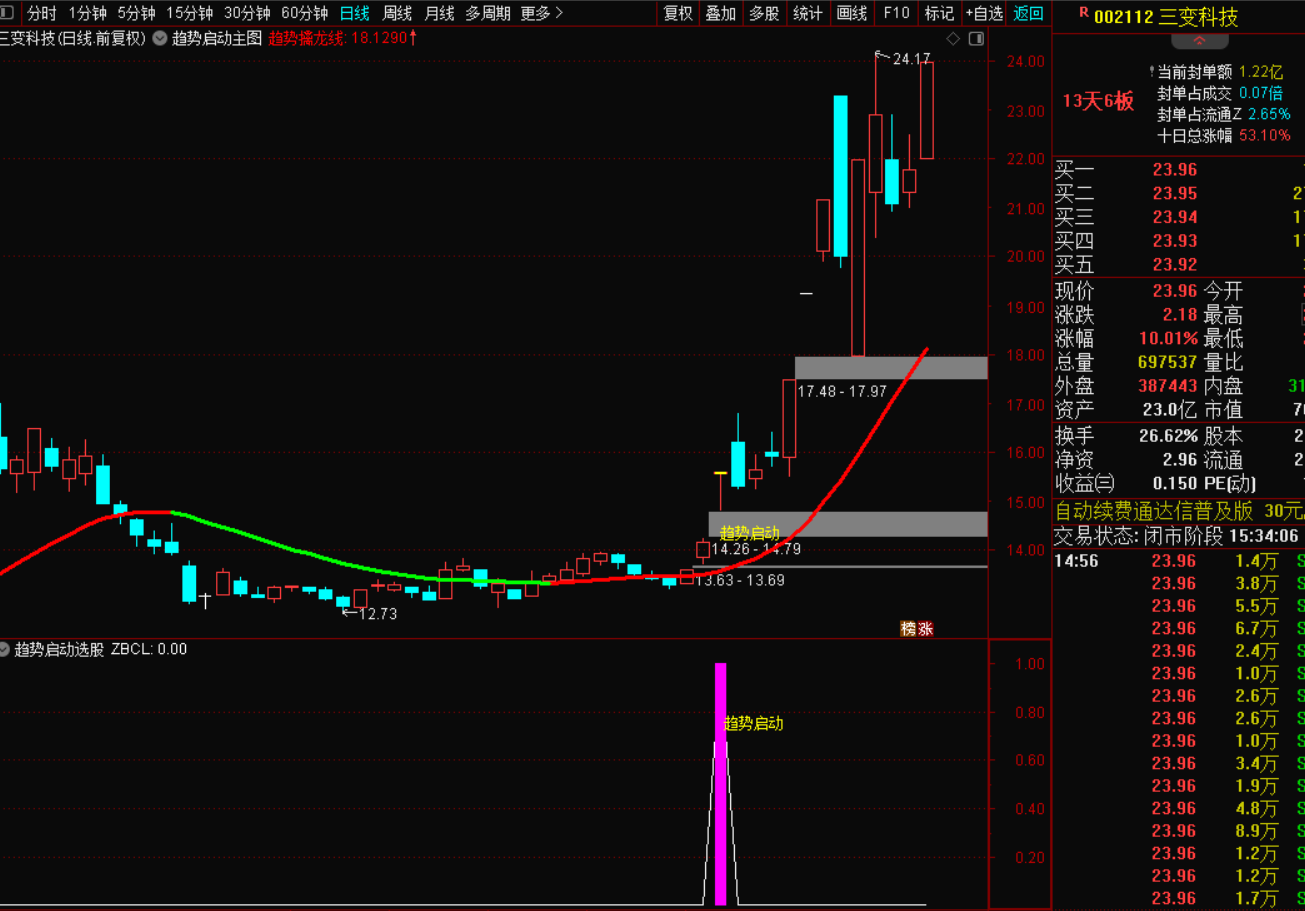Image resolution: width=1305 pixels, height=911 pixels.
Task: Collapse the red chevron under the stock name
Action: (1198, 42)
